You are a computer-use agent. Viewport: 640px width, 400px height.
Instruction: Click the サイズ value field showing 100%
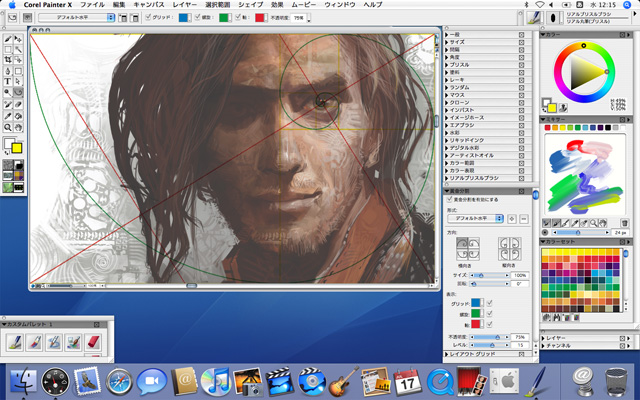[520, 276]
